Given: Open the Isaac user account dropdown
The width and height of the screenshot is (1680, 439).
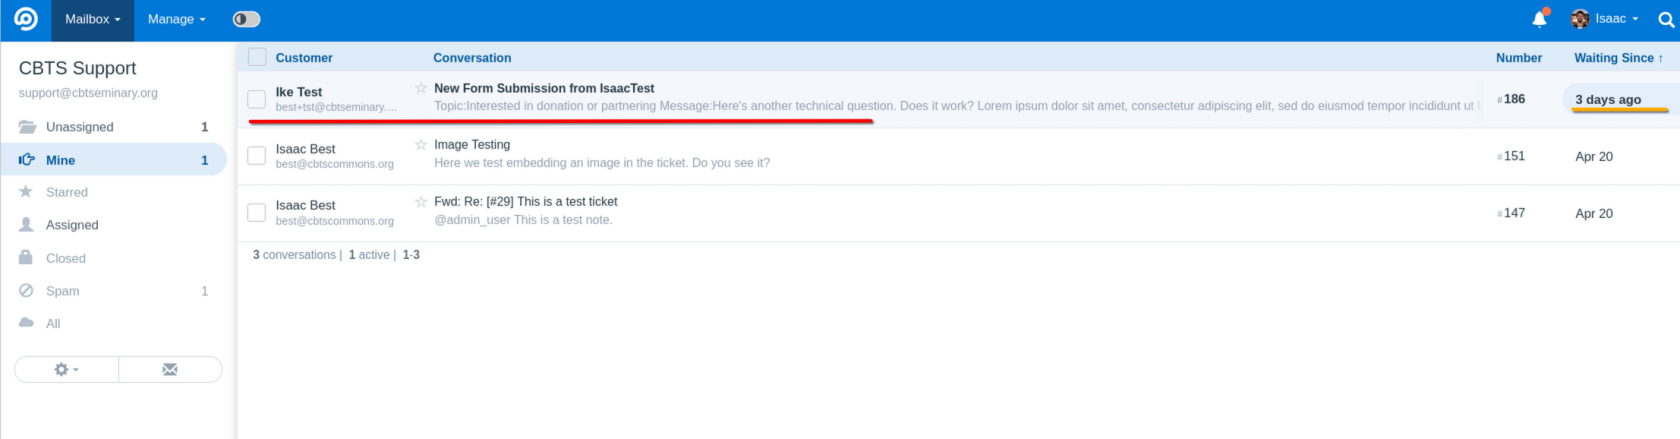Looking at the screenshot, I should tap(1605, 19).
